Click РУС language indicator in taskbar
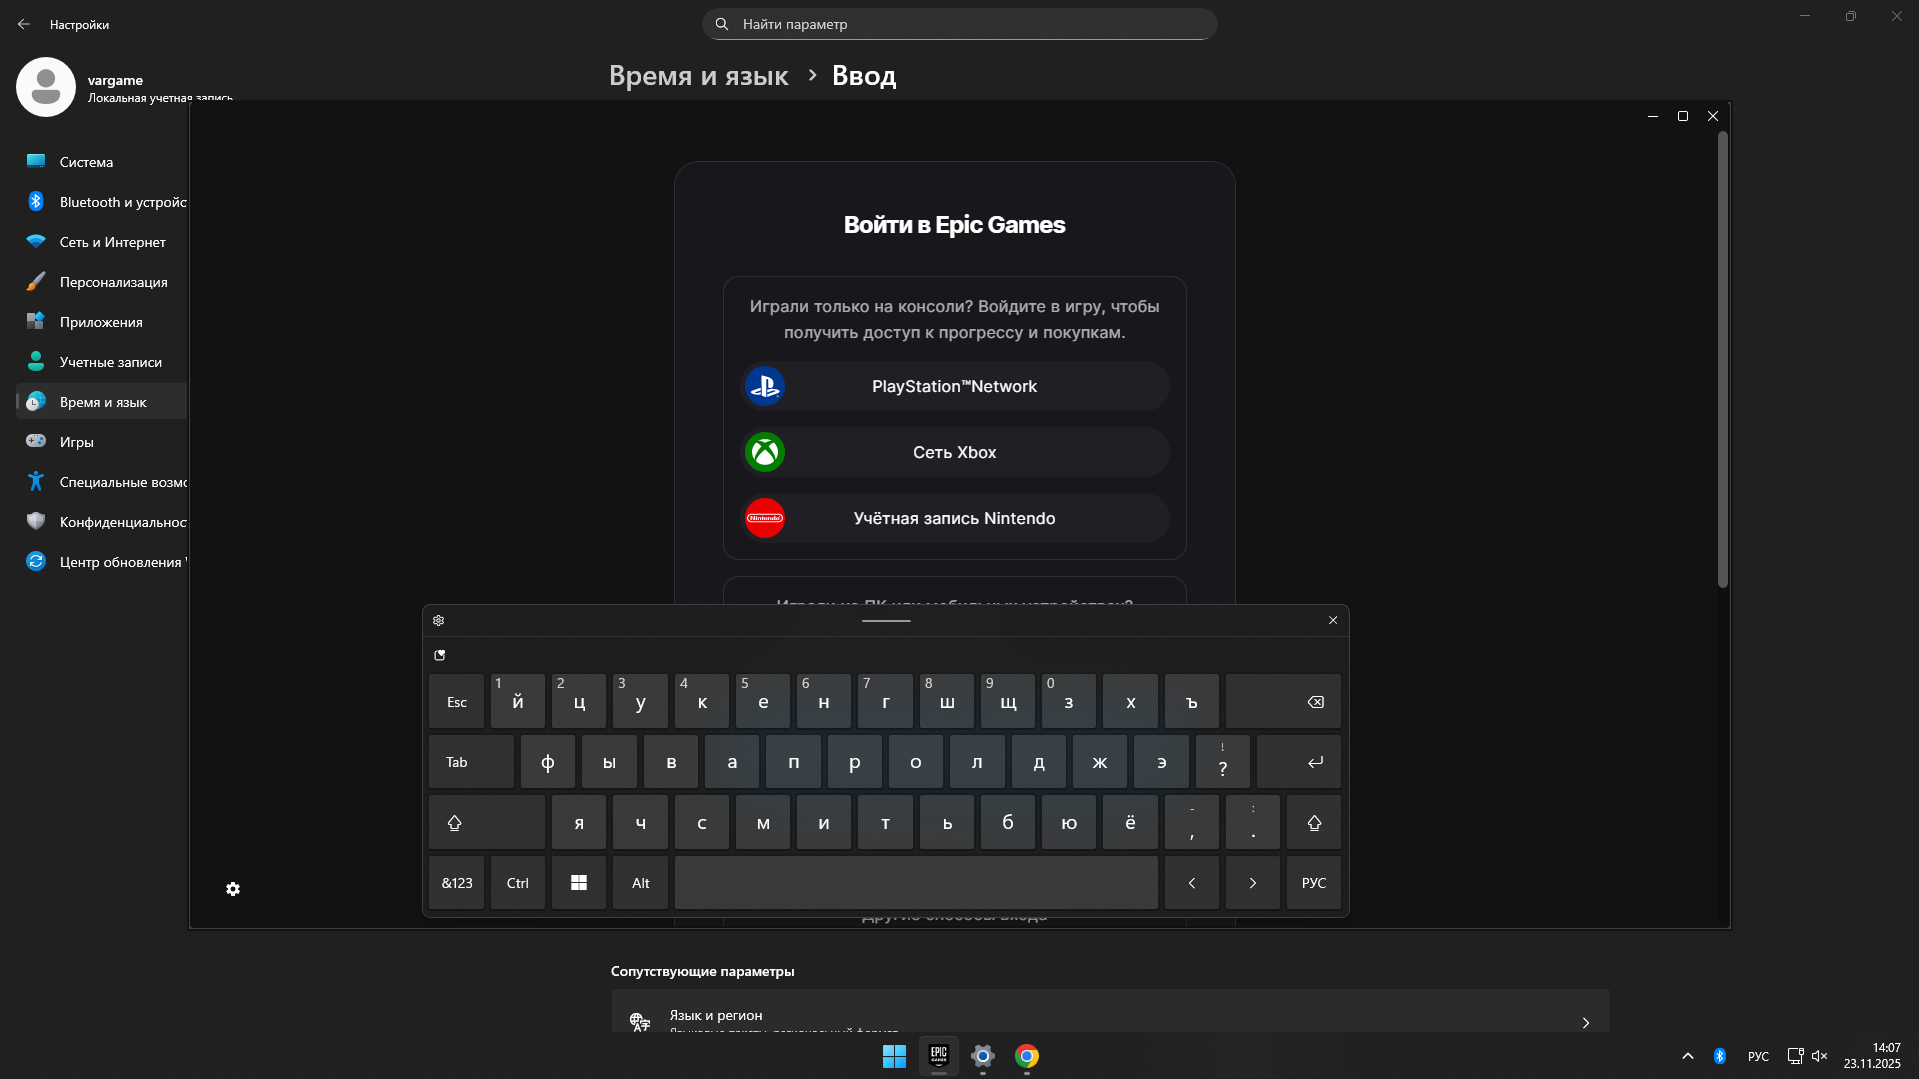 [1758, 1056]
